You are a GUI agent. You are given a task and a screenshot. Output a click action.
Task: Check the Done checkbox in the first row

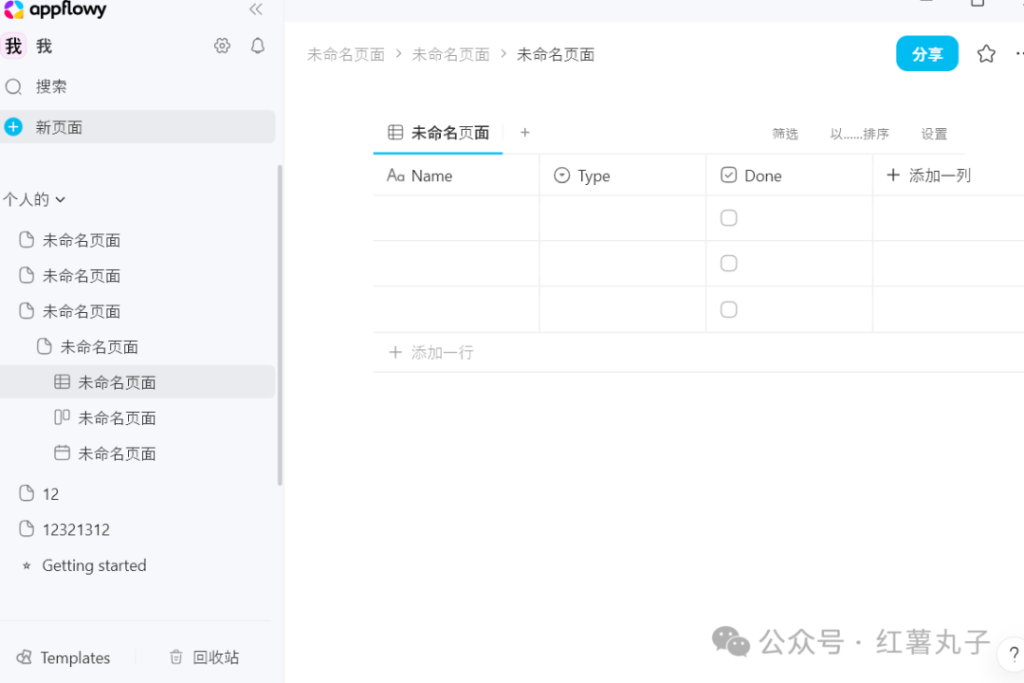728,217
